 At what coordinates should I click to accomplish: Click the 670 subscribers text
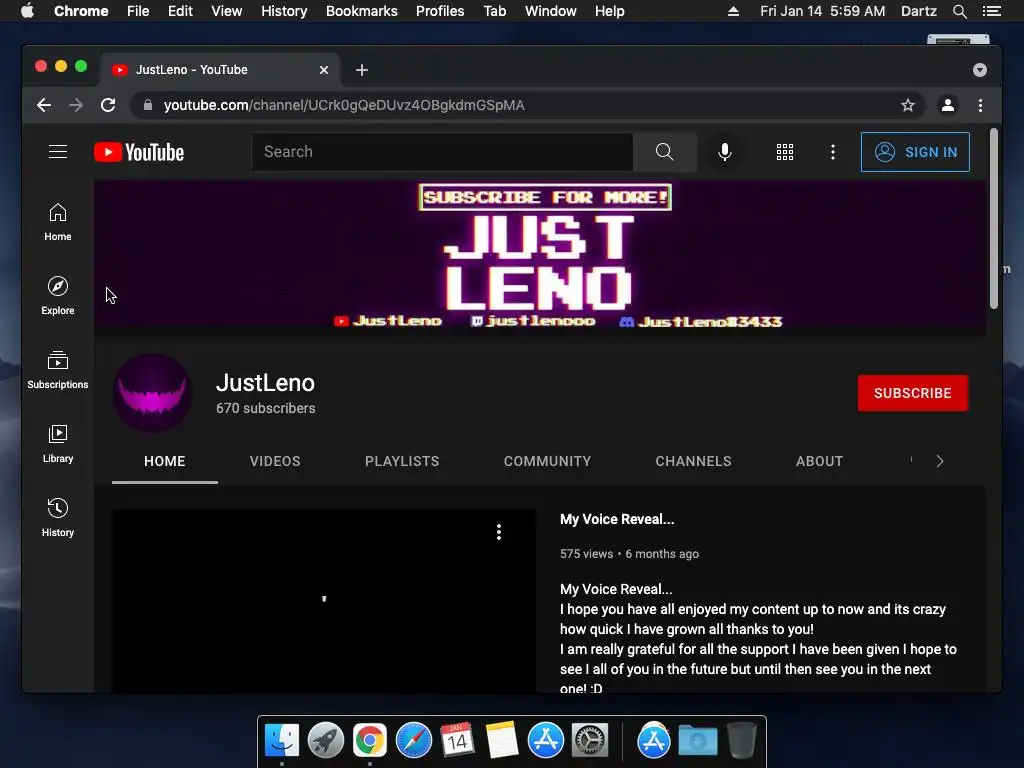266,408
